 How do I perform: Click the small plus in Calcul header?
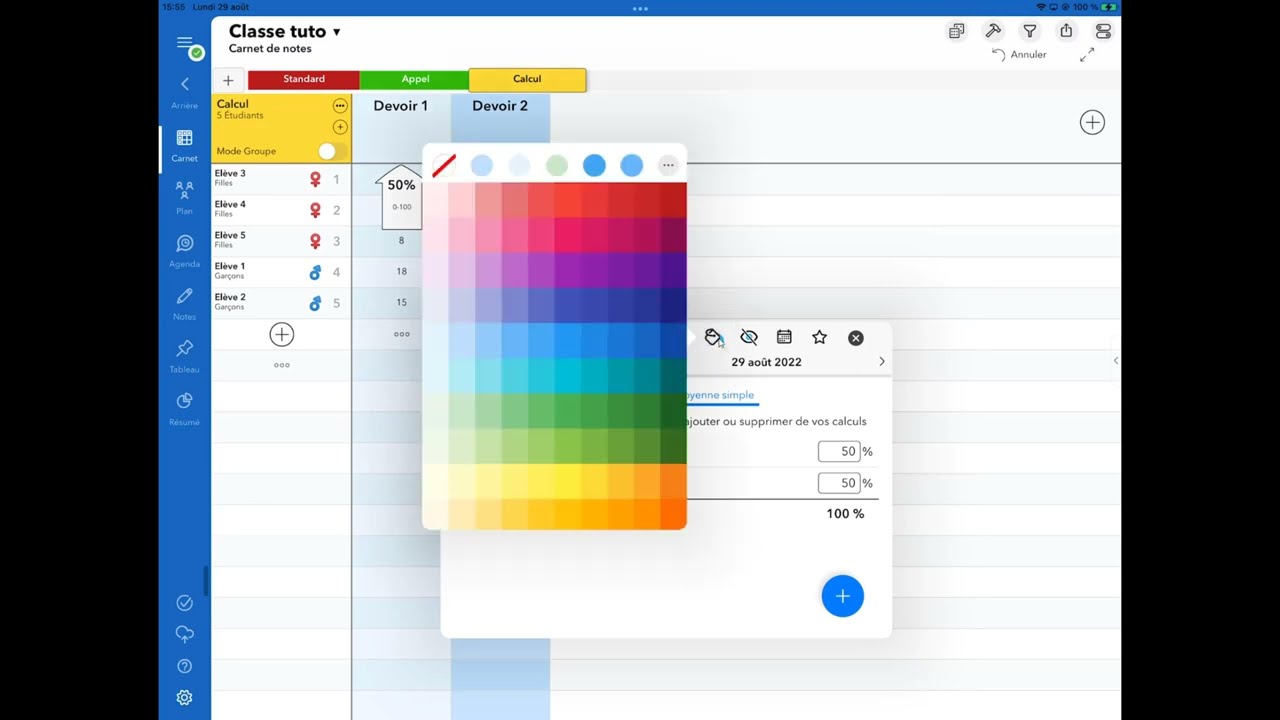point(340,127)
